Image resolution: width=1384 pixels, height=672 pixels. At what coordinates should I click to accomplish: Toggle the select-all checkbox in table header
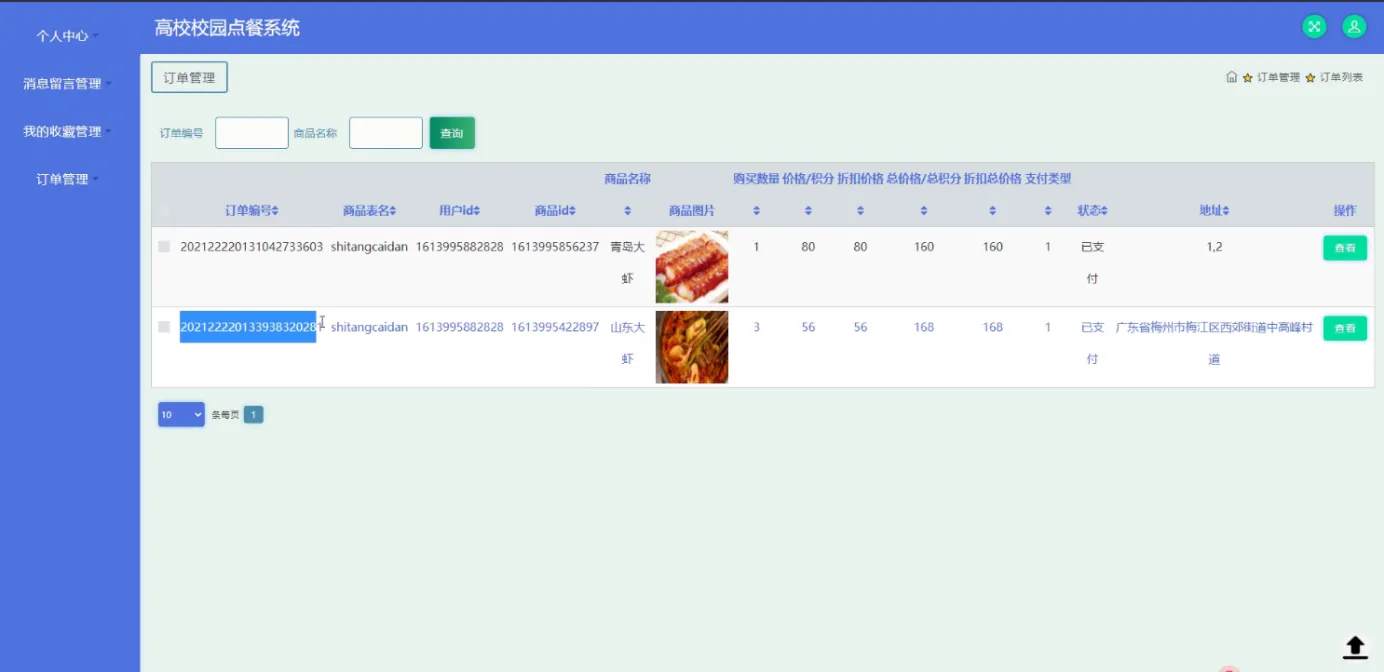click(x=164, y=211)
